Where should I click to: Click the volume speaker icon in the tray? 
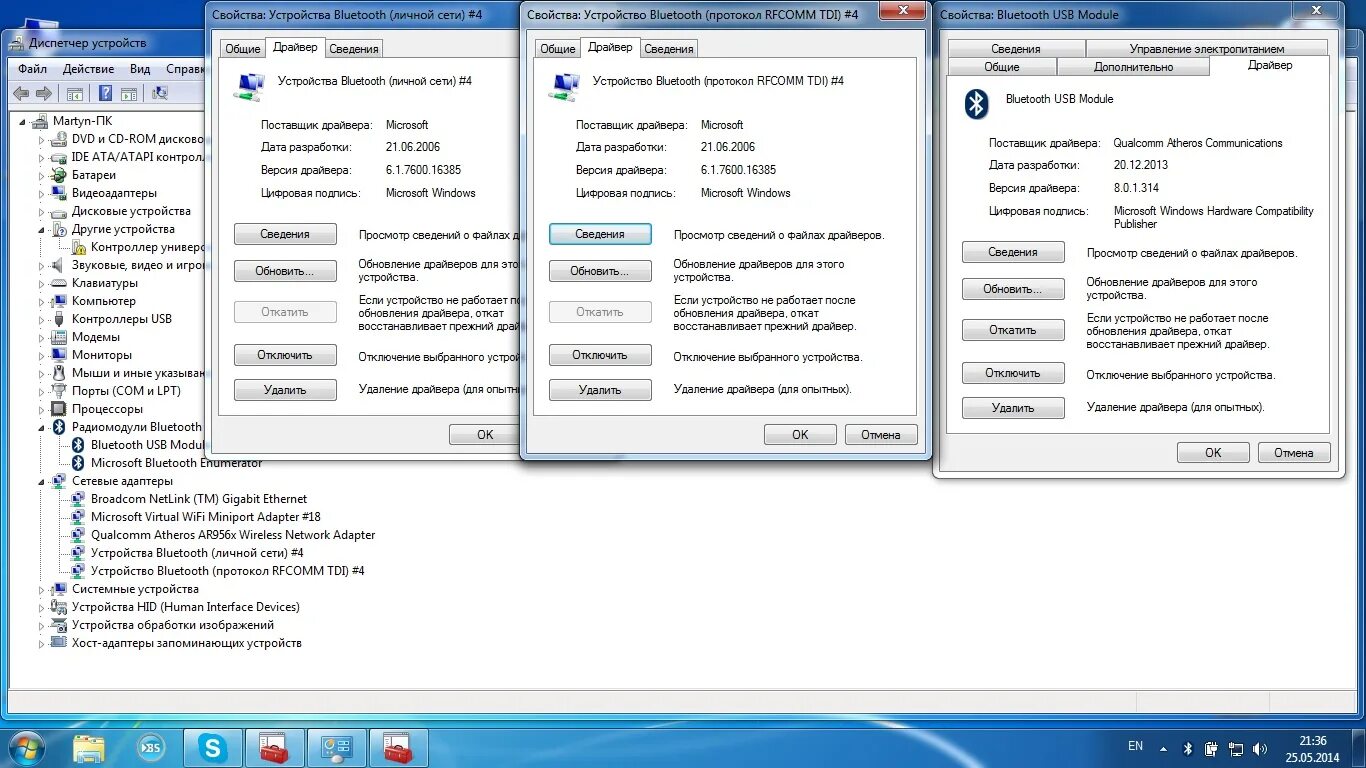[1259, 747]
